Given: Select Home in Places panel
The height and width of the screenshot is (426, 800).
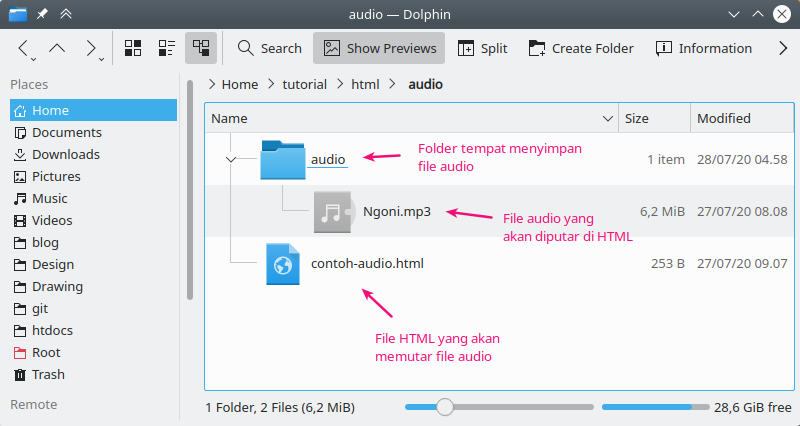Looking at the screenshot, I should (x=93, y=110).
